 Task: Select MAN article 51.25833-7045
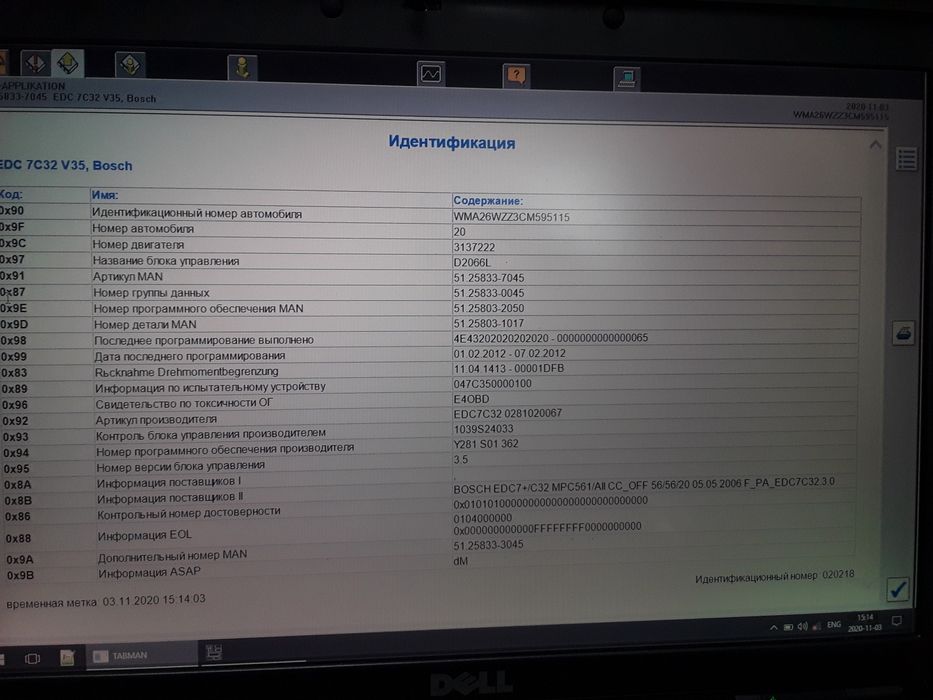tap(489, 278)
